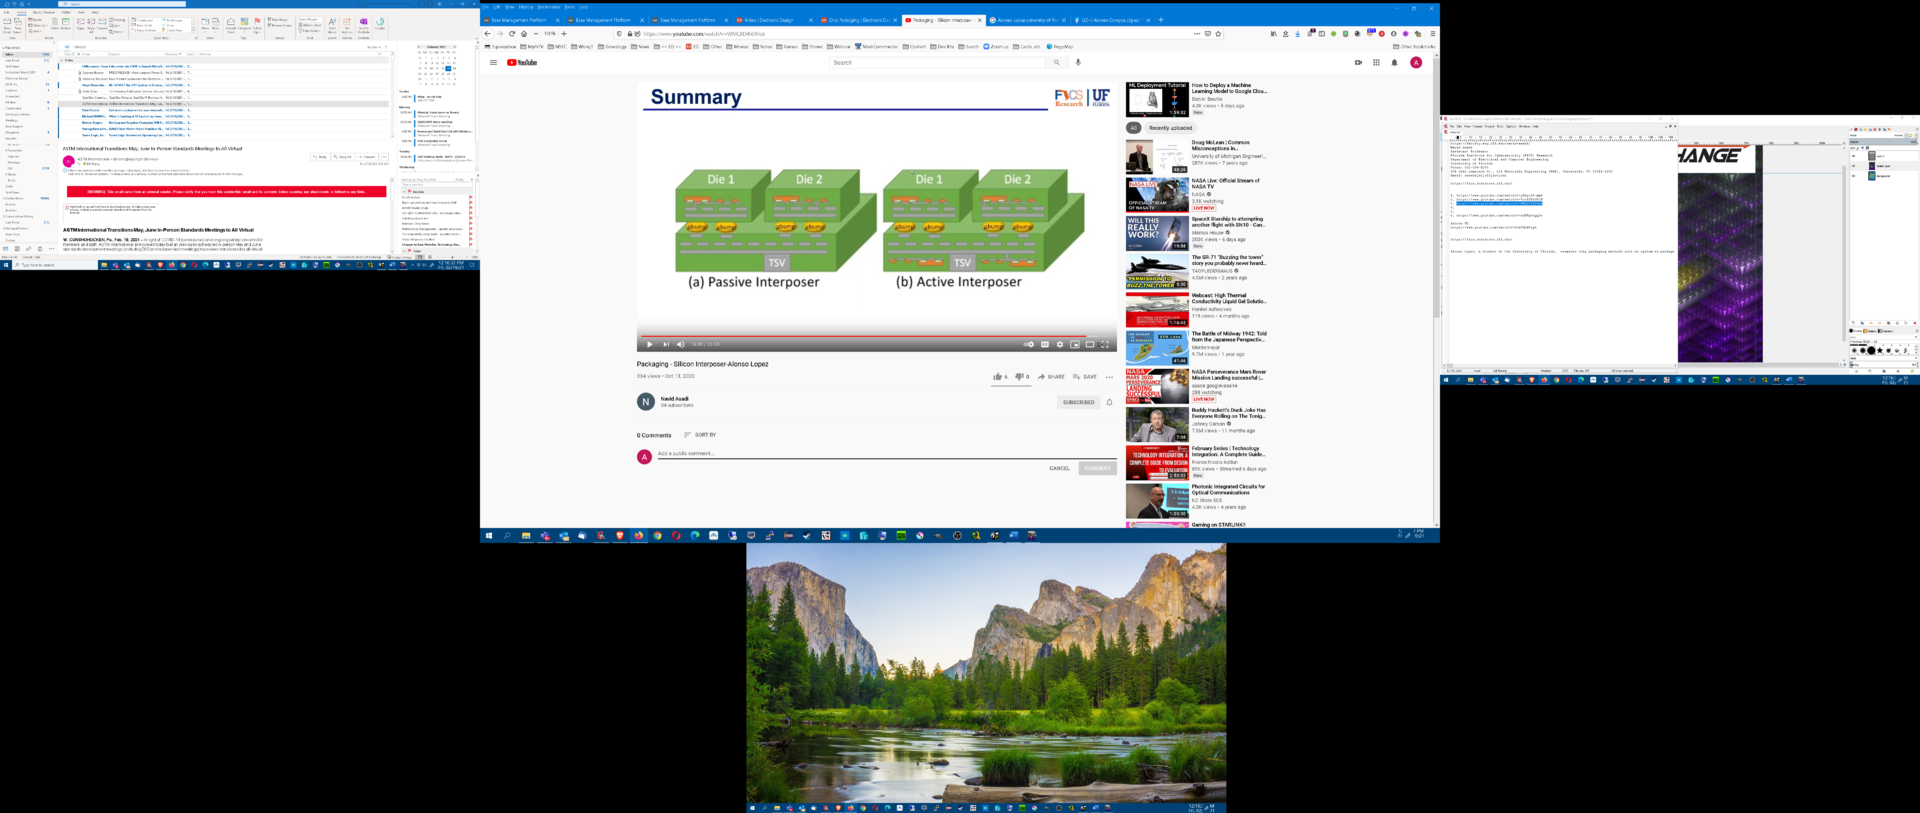The width and height of the screenshot is (1920, 813).
Task: Click the SUBSCRIBED button
Action: (1078, 402)
